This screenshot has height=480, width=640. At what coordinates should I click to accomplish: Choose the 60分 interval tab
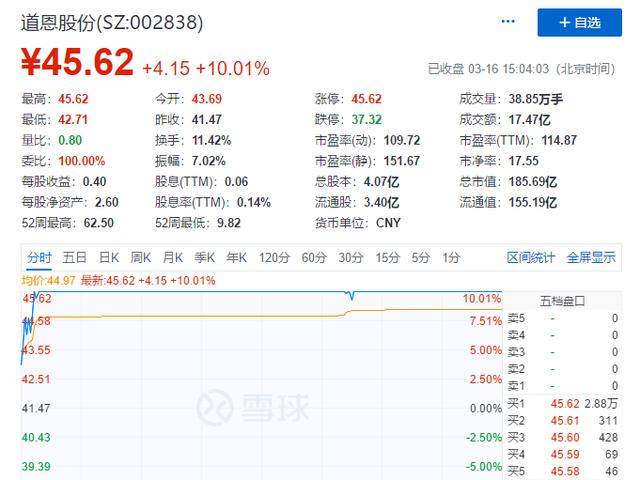(x=314, y=257)
